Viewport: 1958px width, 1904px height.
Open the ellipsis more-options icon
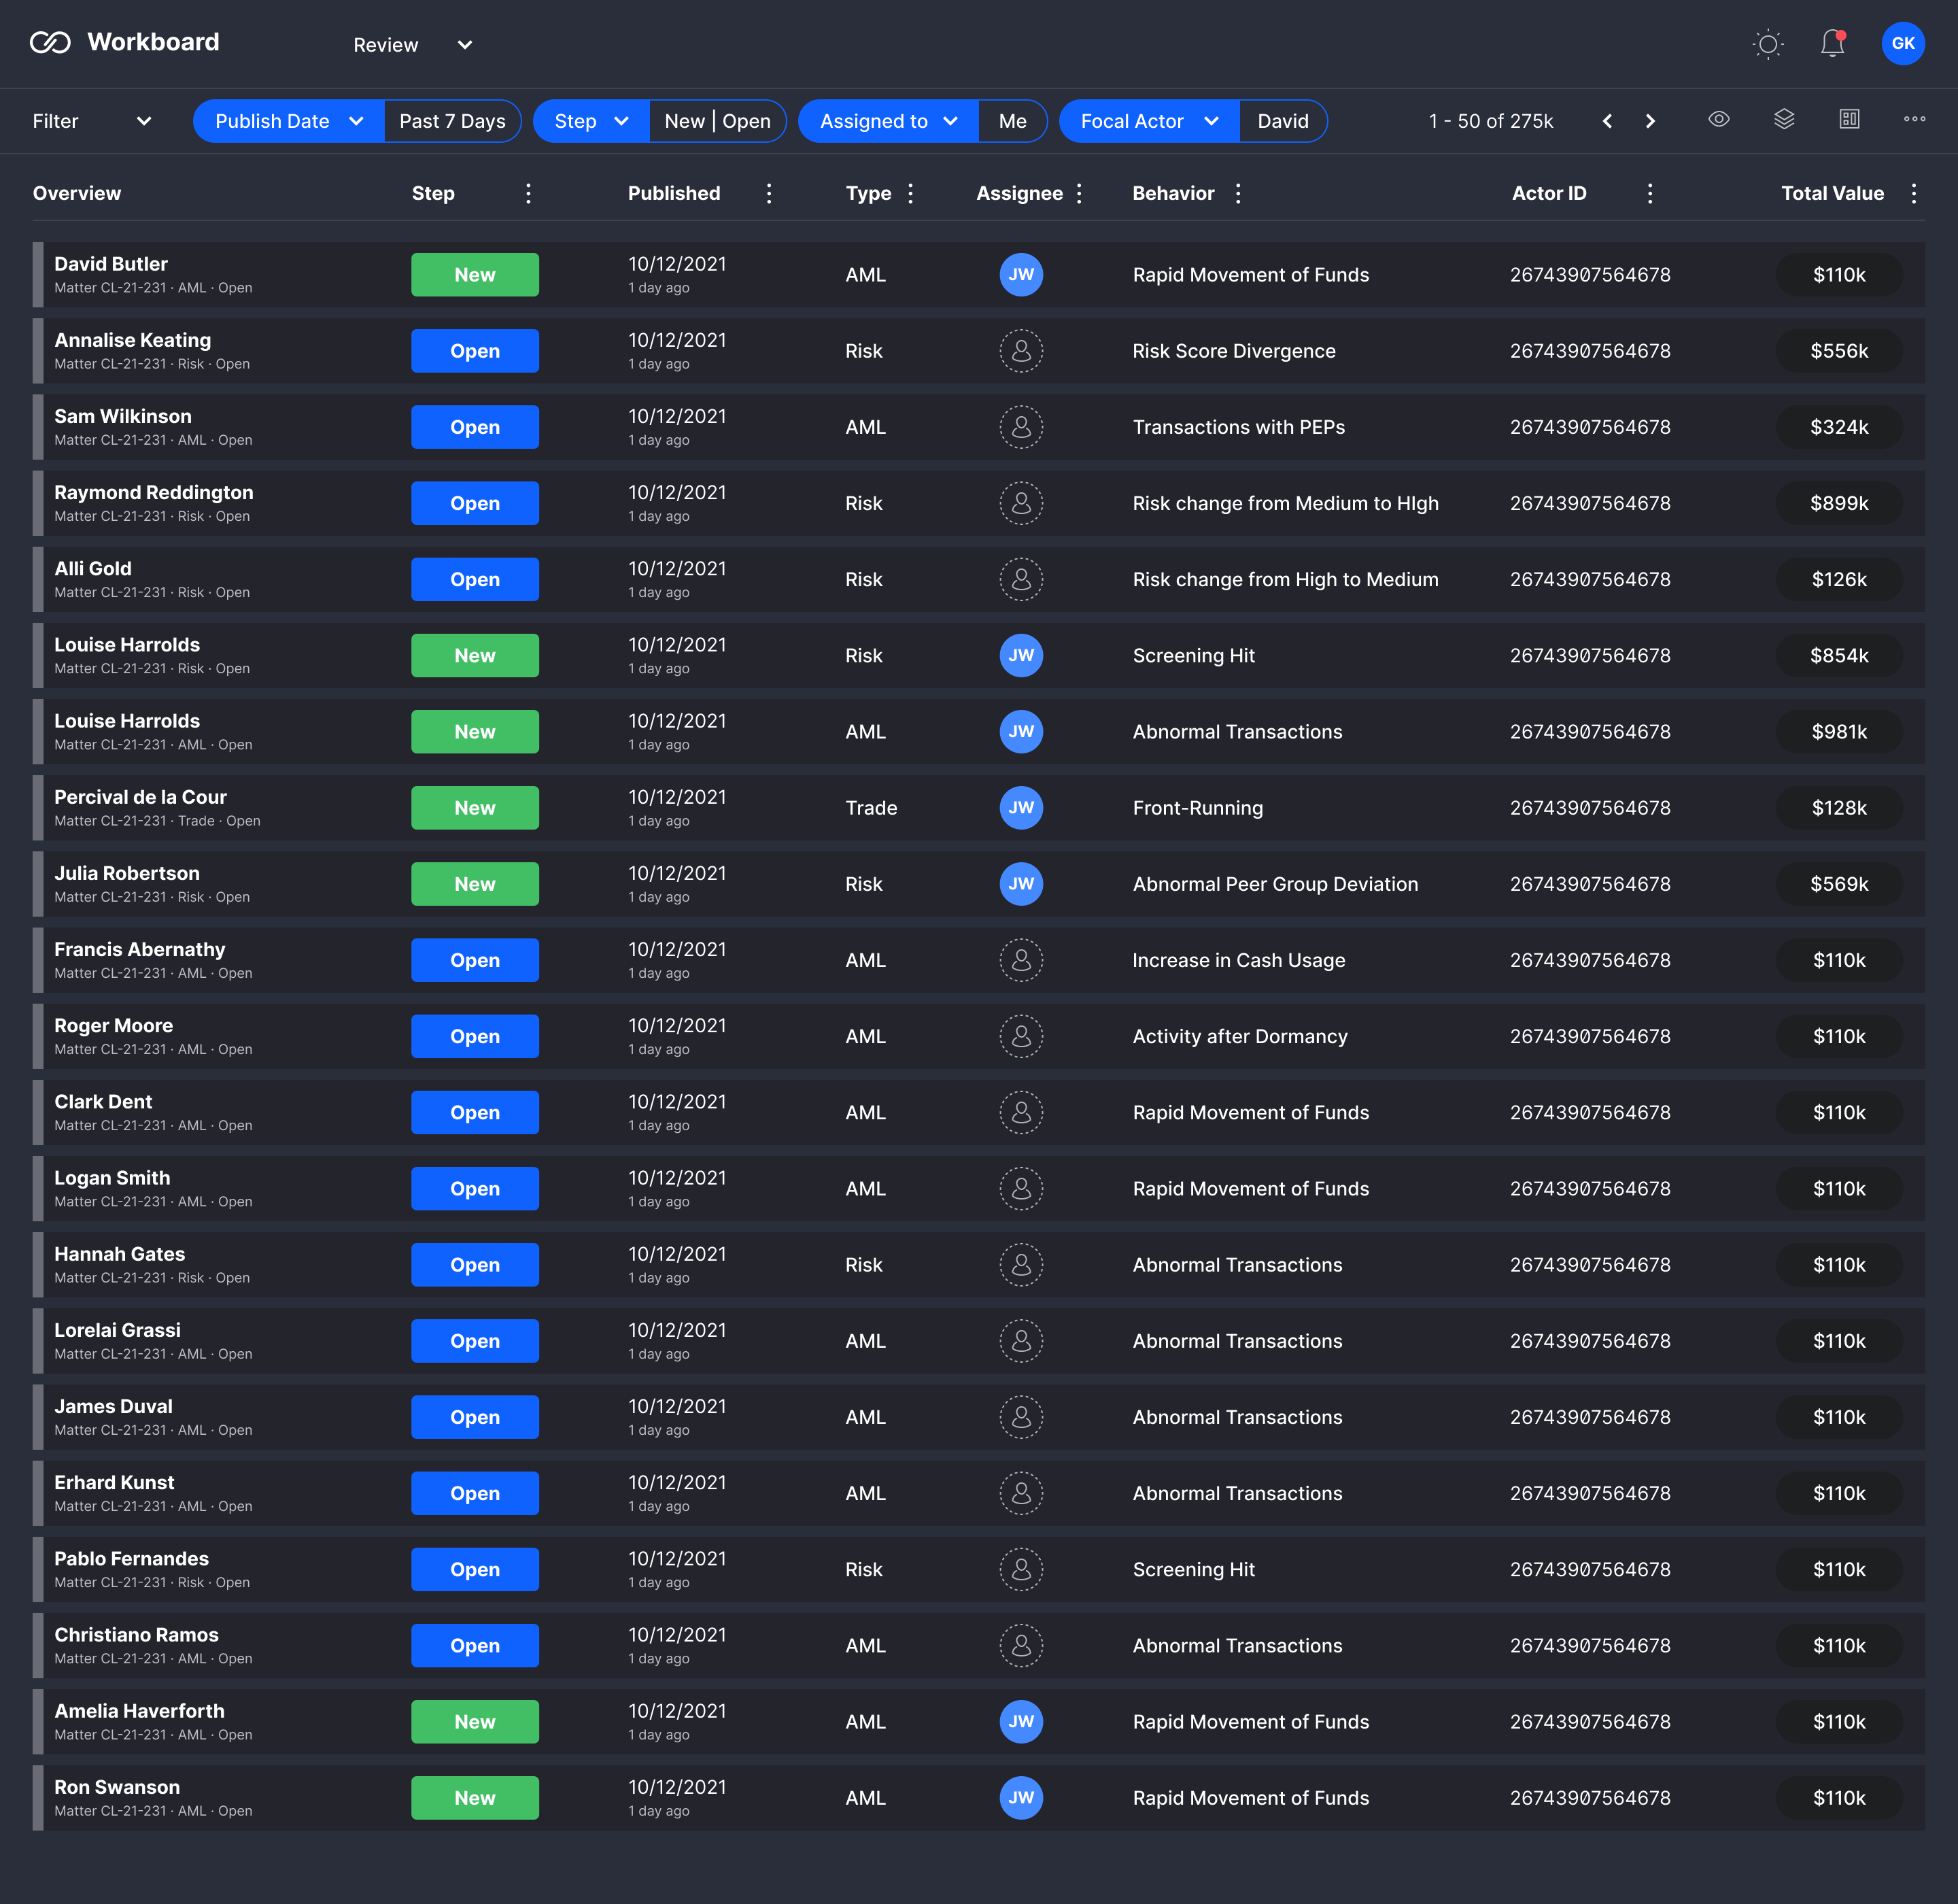point(1915,120)
